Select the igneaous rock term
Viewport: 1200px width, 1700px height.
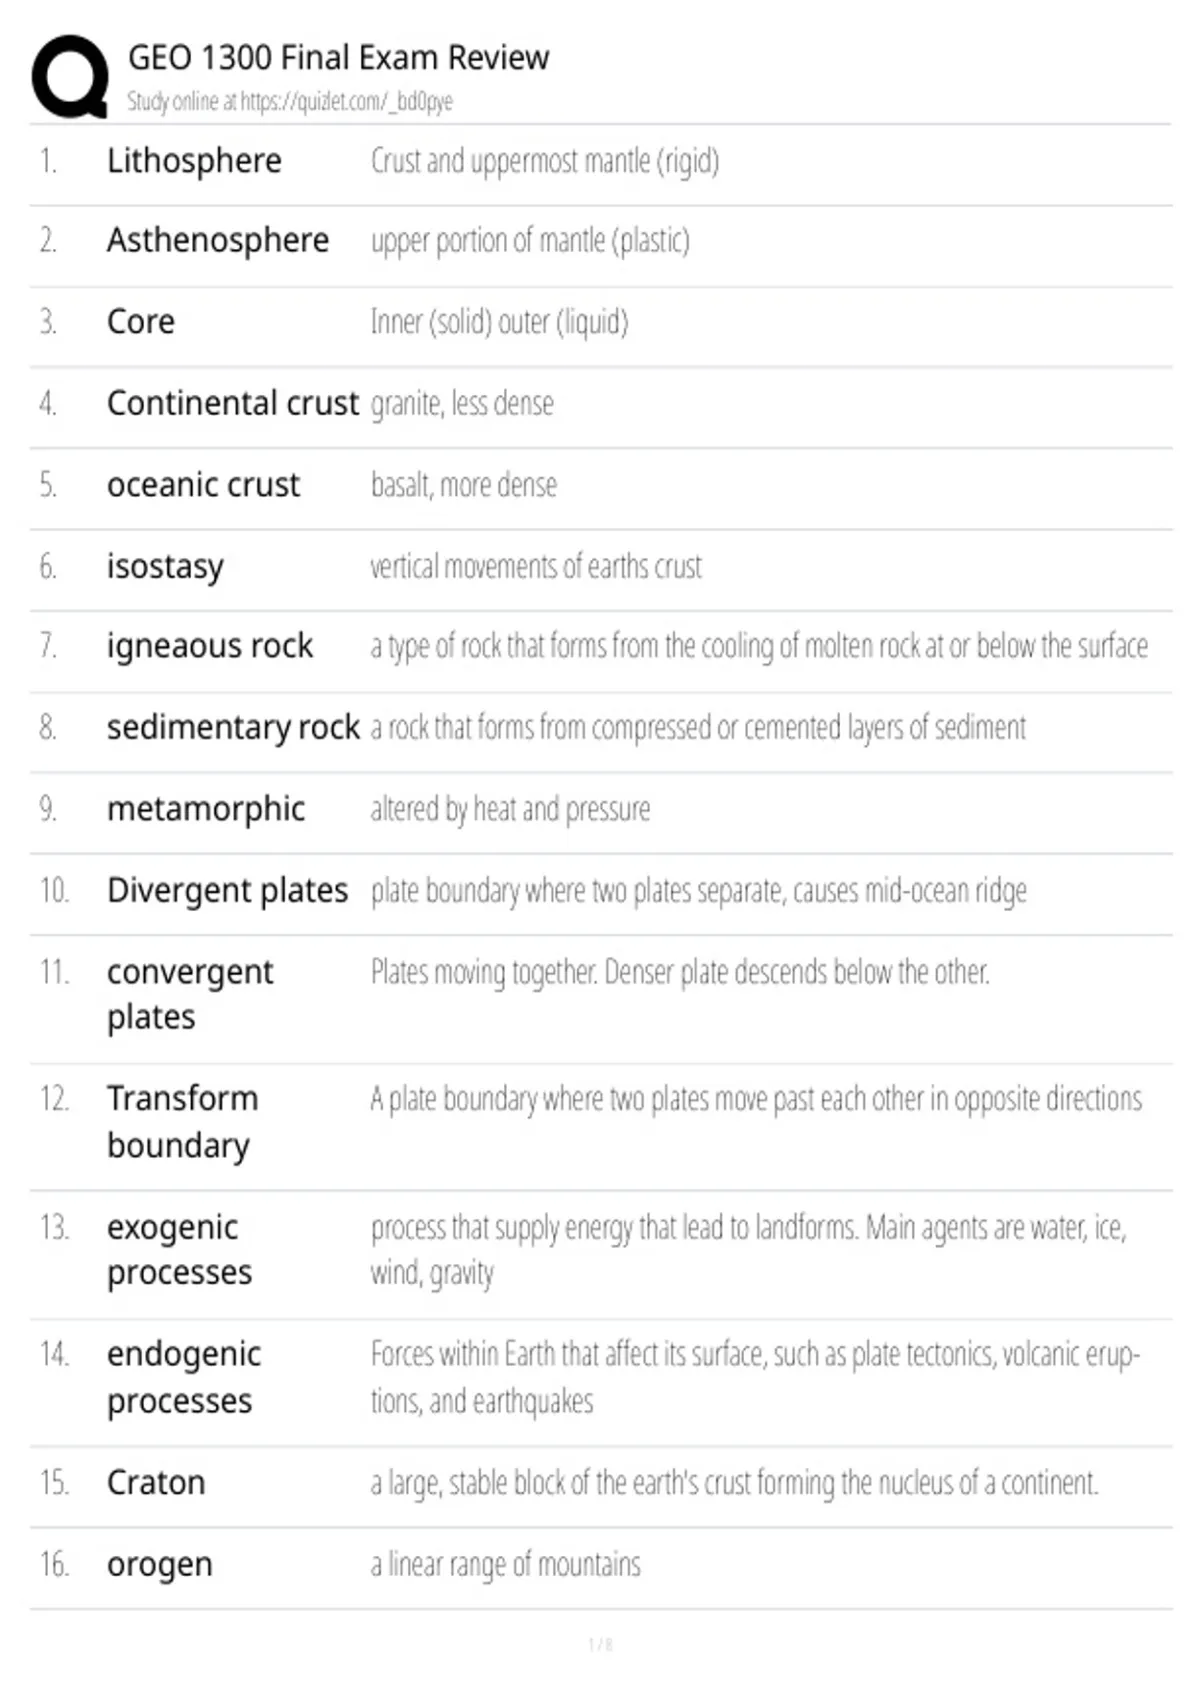coord(210,647)
